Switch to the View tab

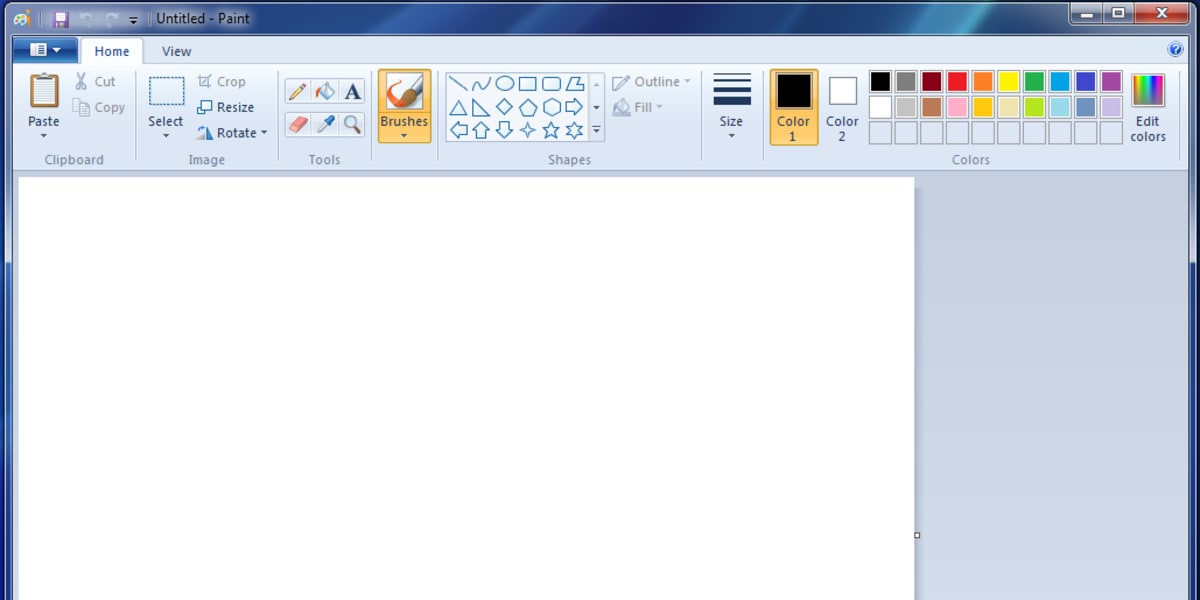(x=176, y=51)
